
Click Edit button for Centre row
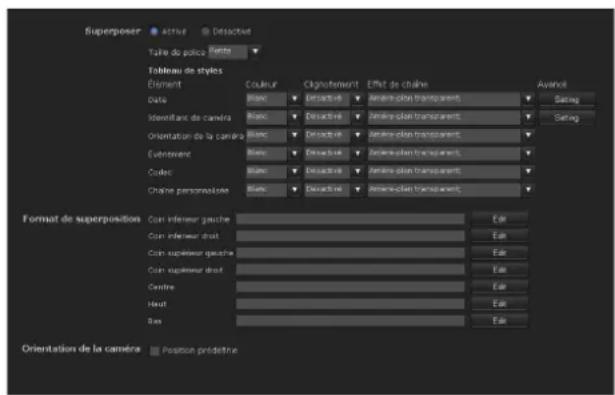tap(499, 287)
